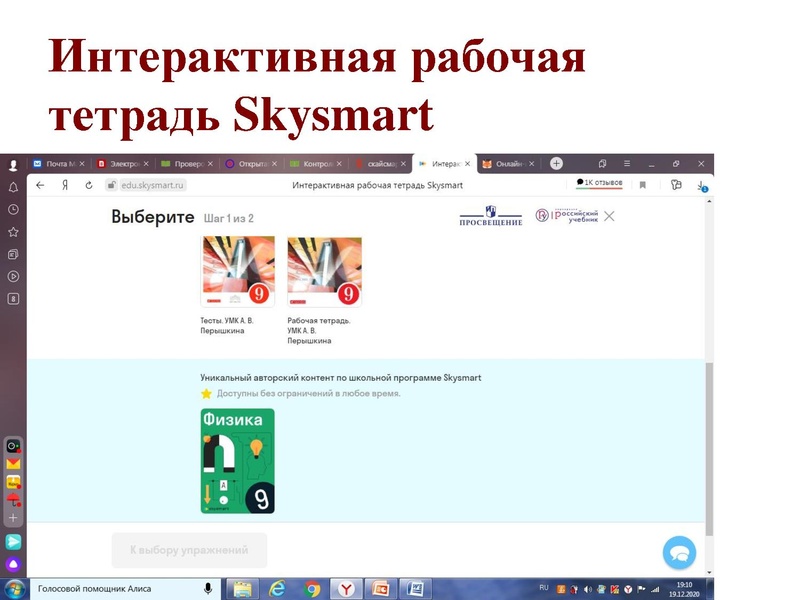The height and width of the screenshot is (600, 800).
Task: Open the browser menu with three lines
Action: (x=627, y=163)
